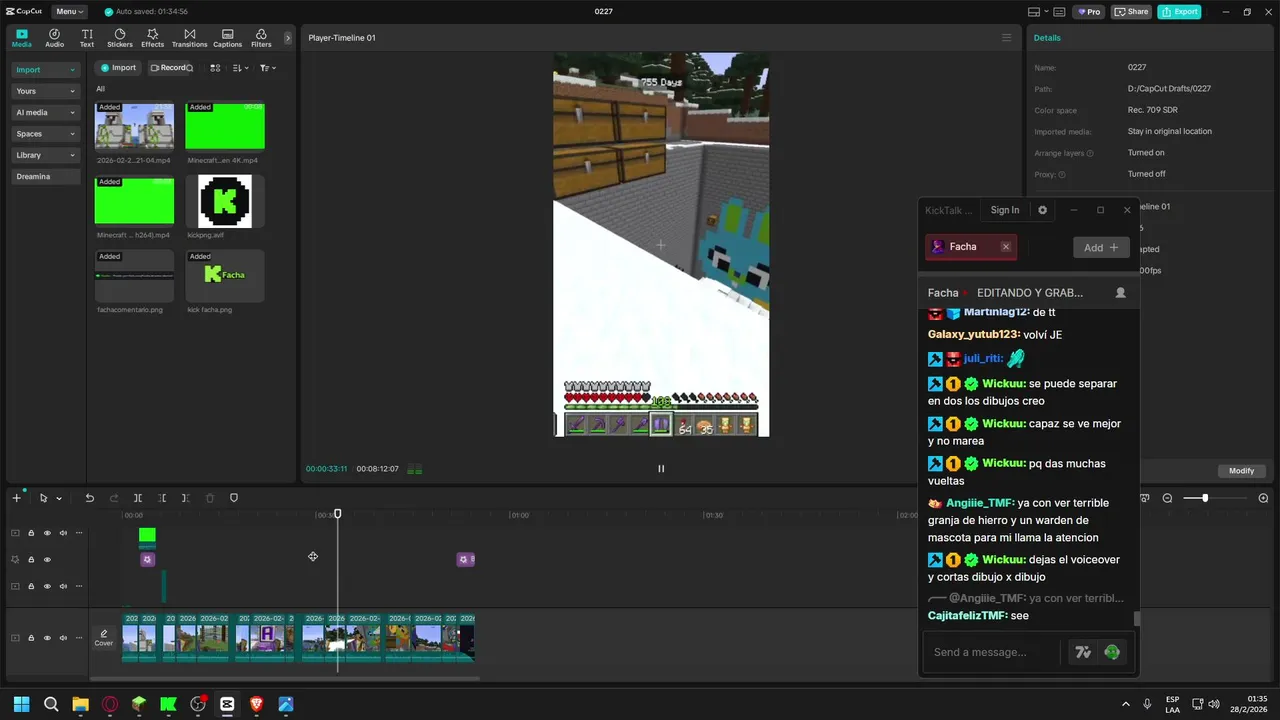
Task: Click the marker shield icon in timeline toolbar
Action: pos(234,498)
